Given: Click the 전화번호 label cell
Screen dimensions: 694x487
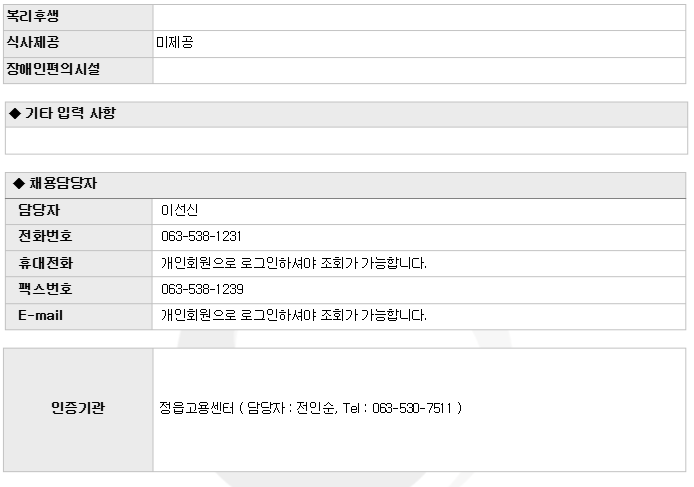Looking at the screenshot, I should 79,237.
